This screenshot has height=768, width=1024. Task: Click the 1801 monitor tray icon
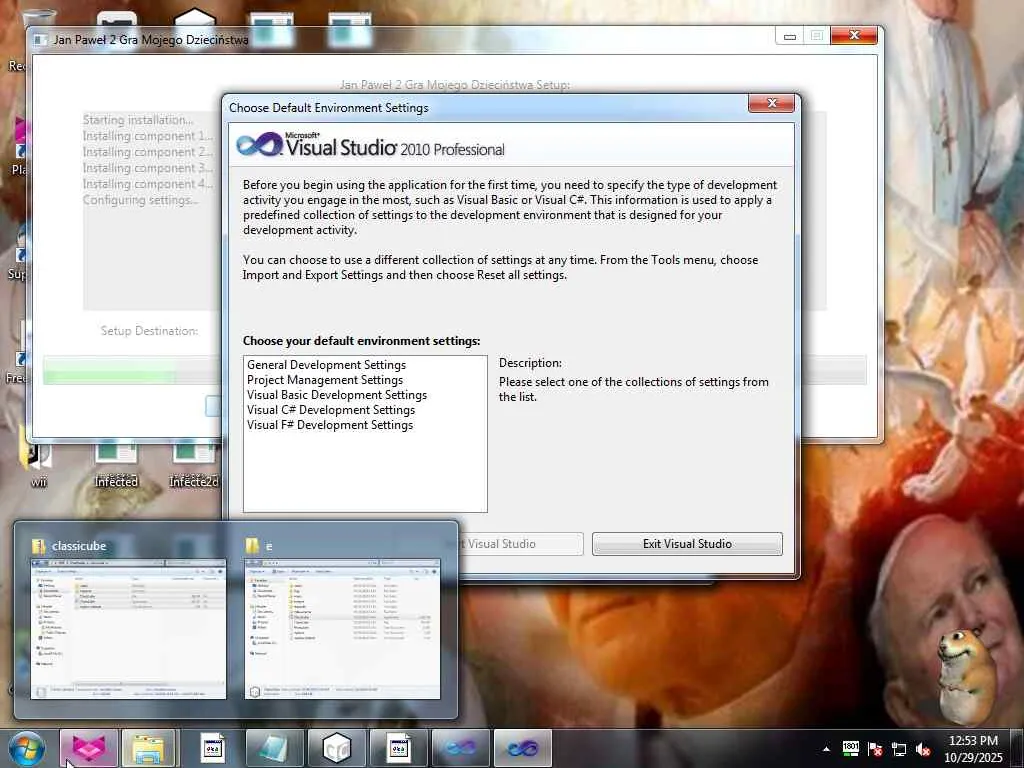click(x=850, y=748)
